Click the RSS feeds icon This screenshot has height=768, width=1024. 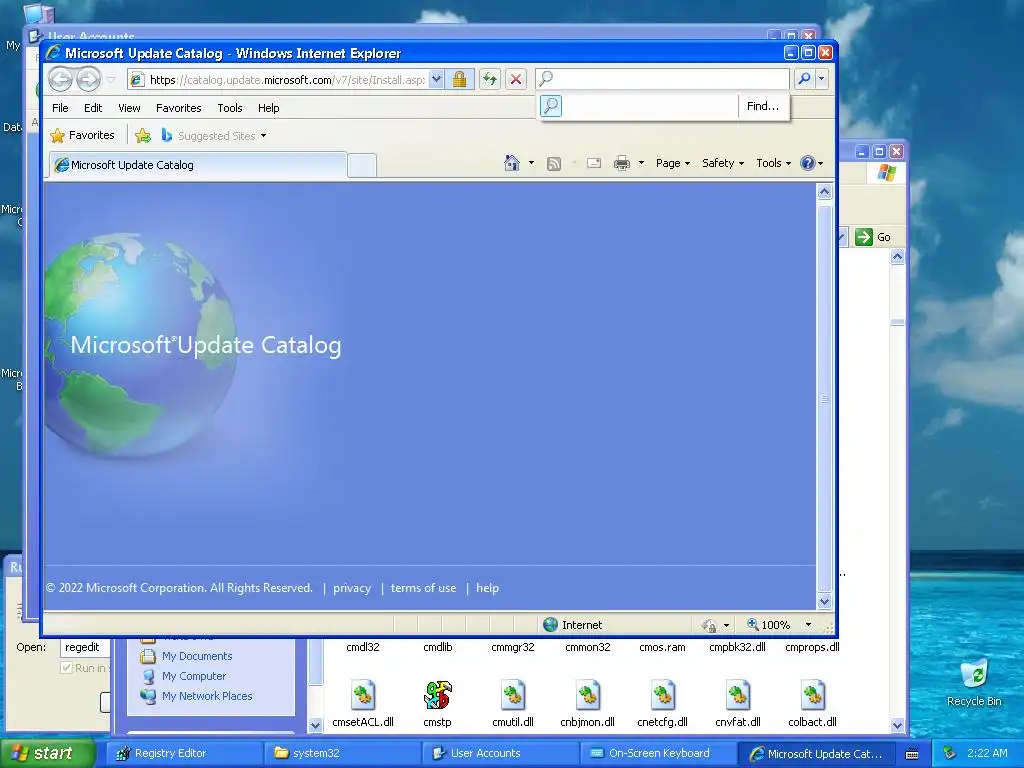554,164
